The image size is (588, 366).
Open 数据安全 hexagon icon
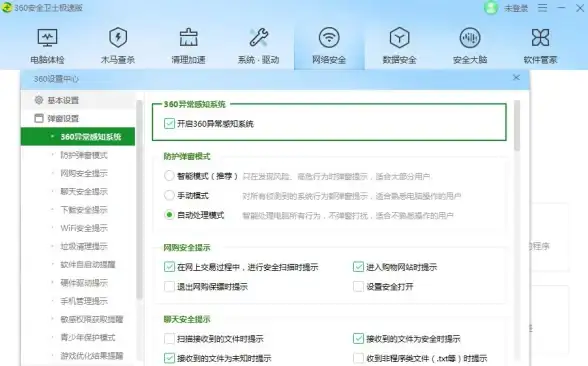click(399, 38)
